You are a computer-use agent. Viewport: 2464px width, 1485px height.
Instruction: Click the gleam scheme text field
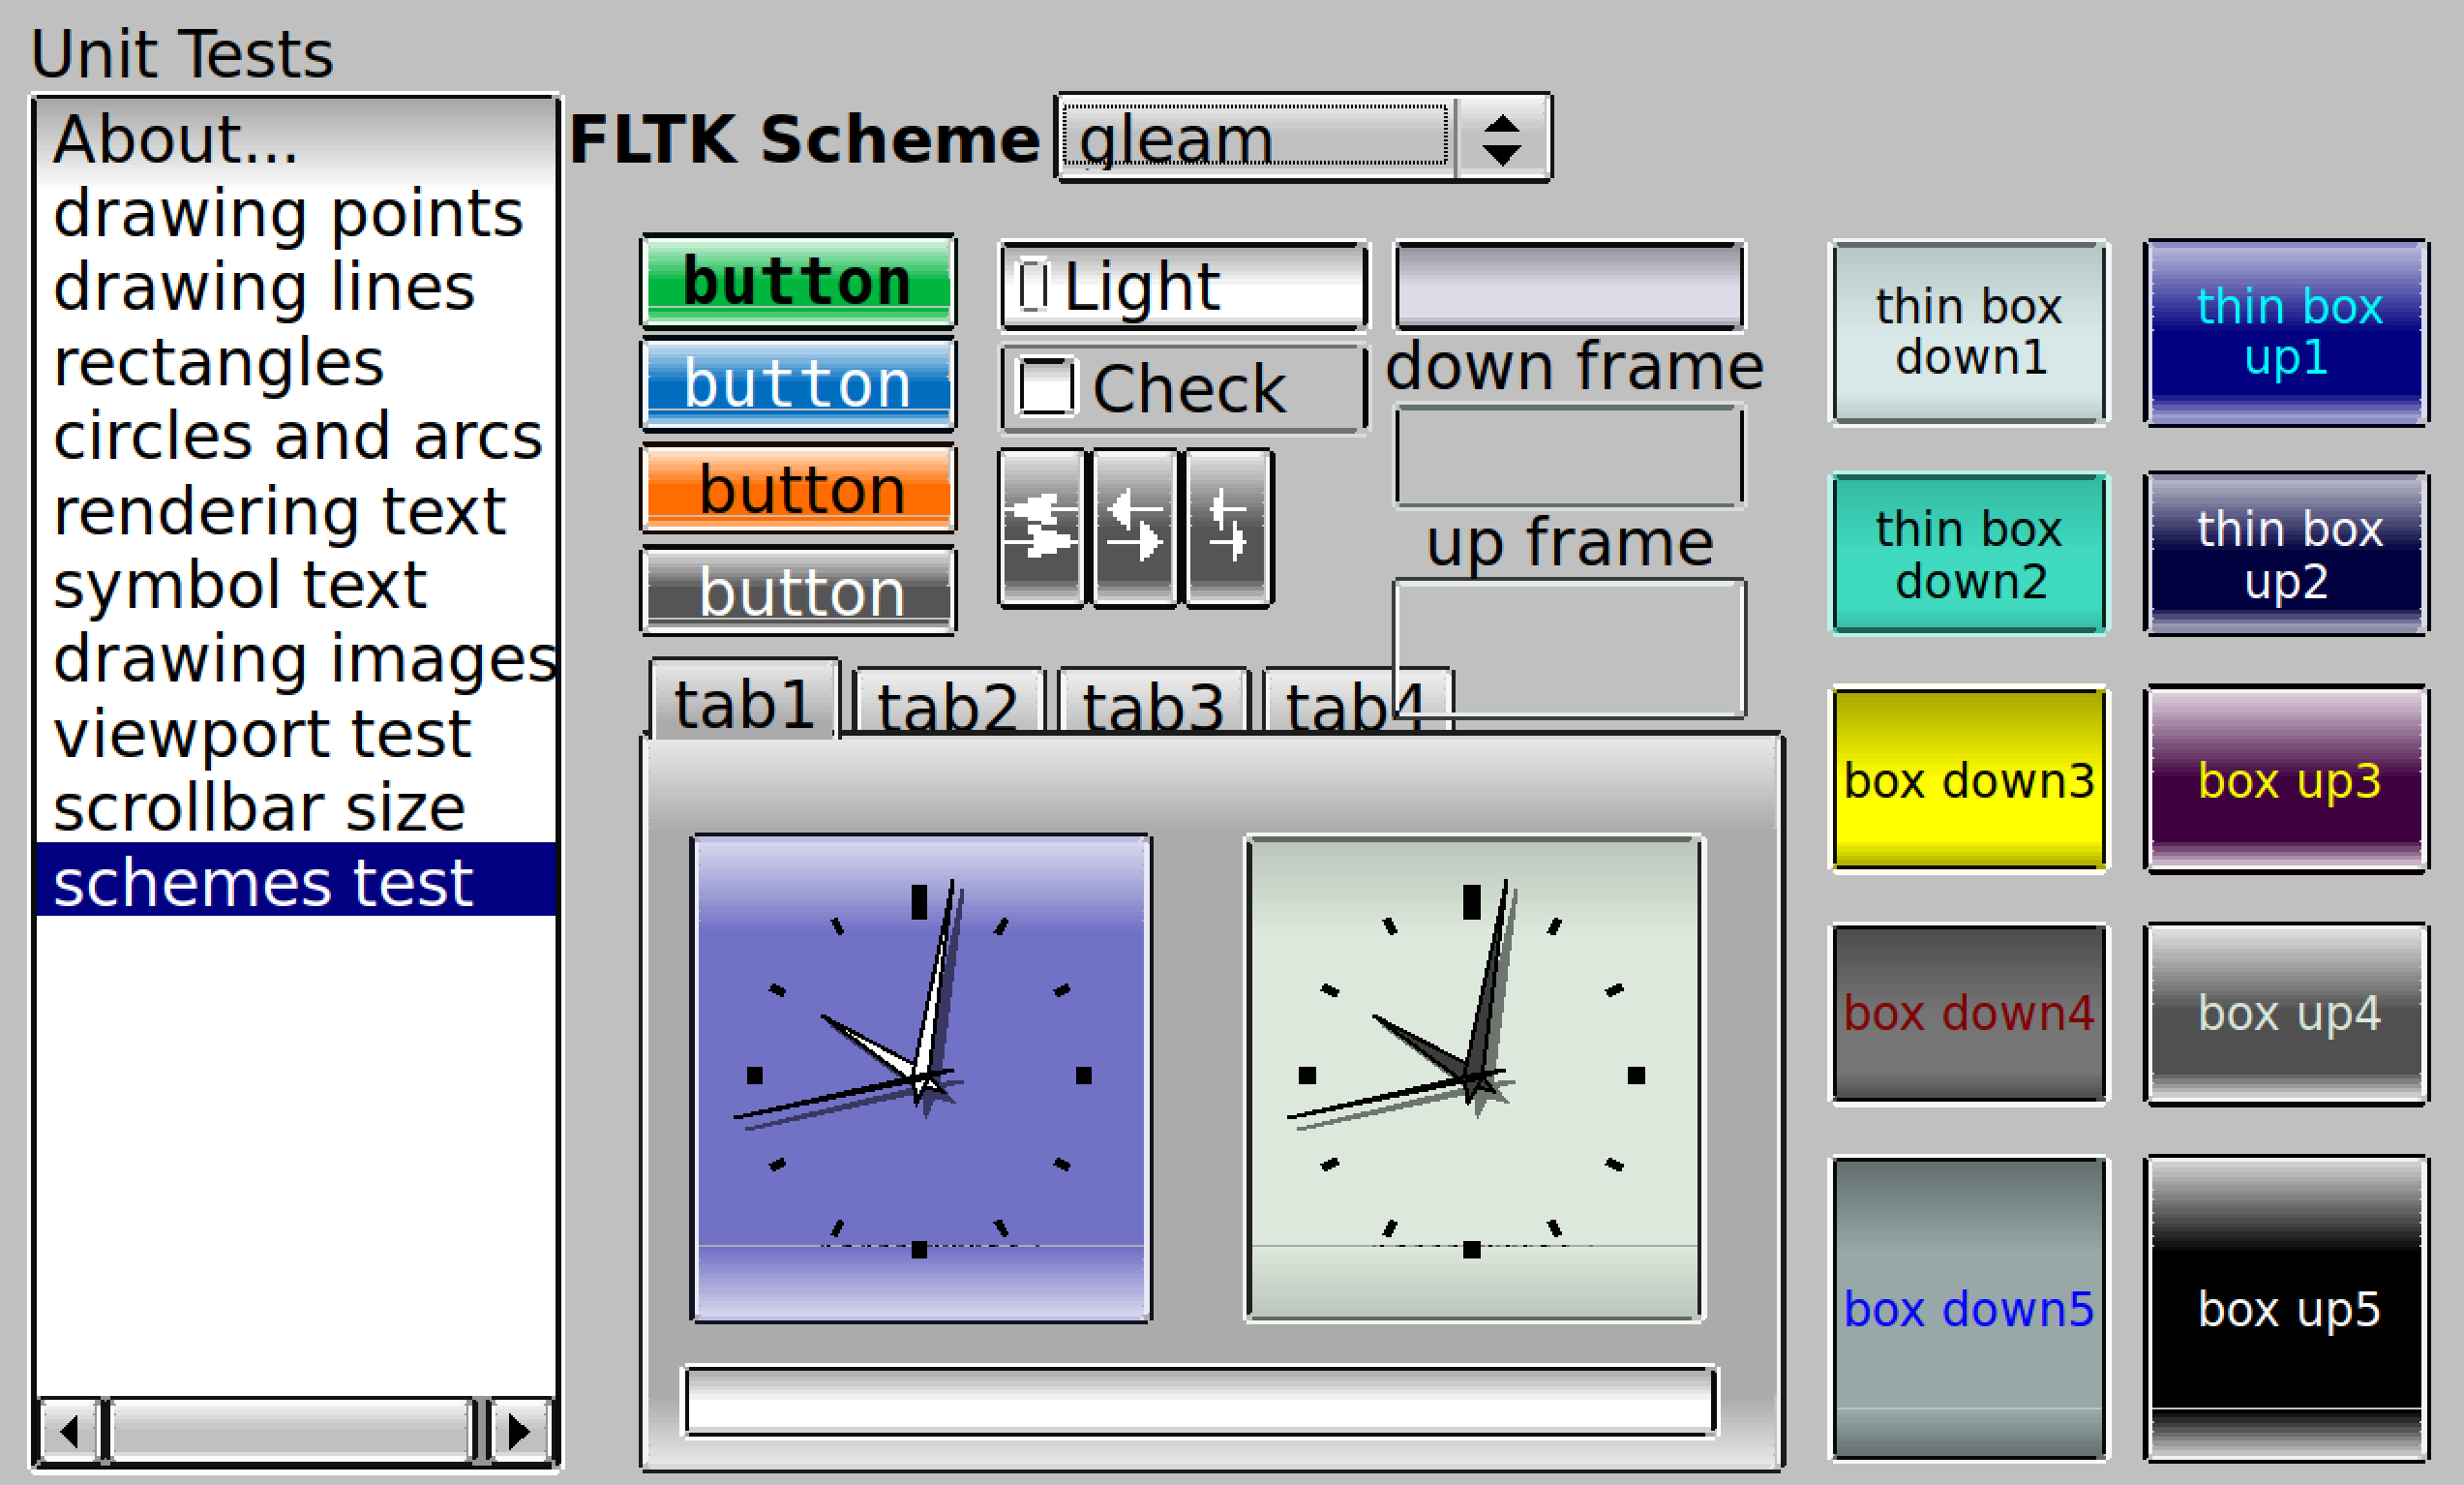(1256, 138)
